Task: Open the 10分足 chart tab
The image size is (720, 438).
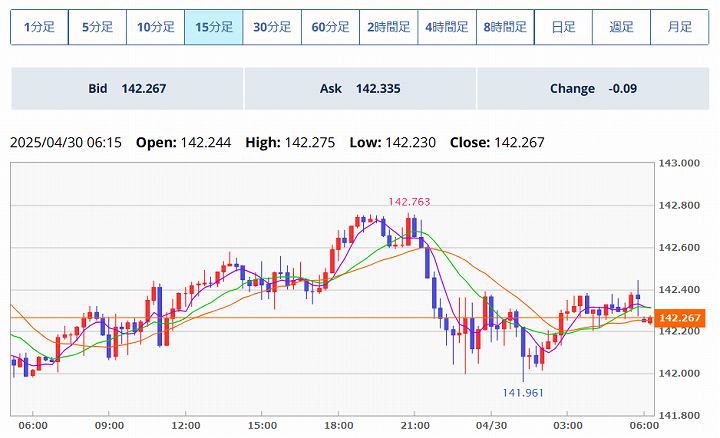Action: [155, 27]
